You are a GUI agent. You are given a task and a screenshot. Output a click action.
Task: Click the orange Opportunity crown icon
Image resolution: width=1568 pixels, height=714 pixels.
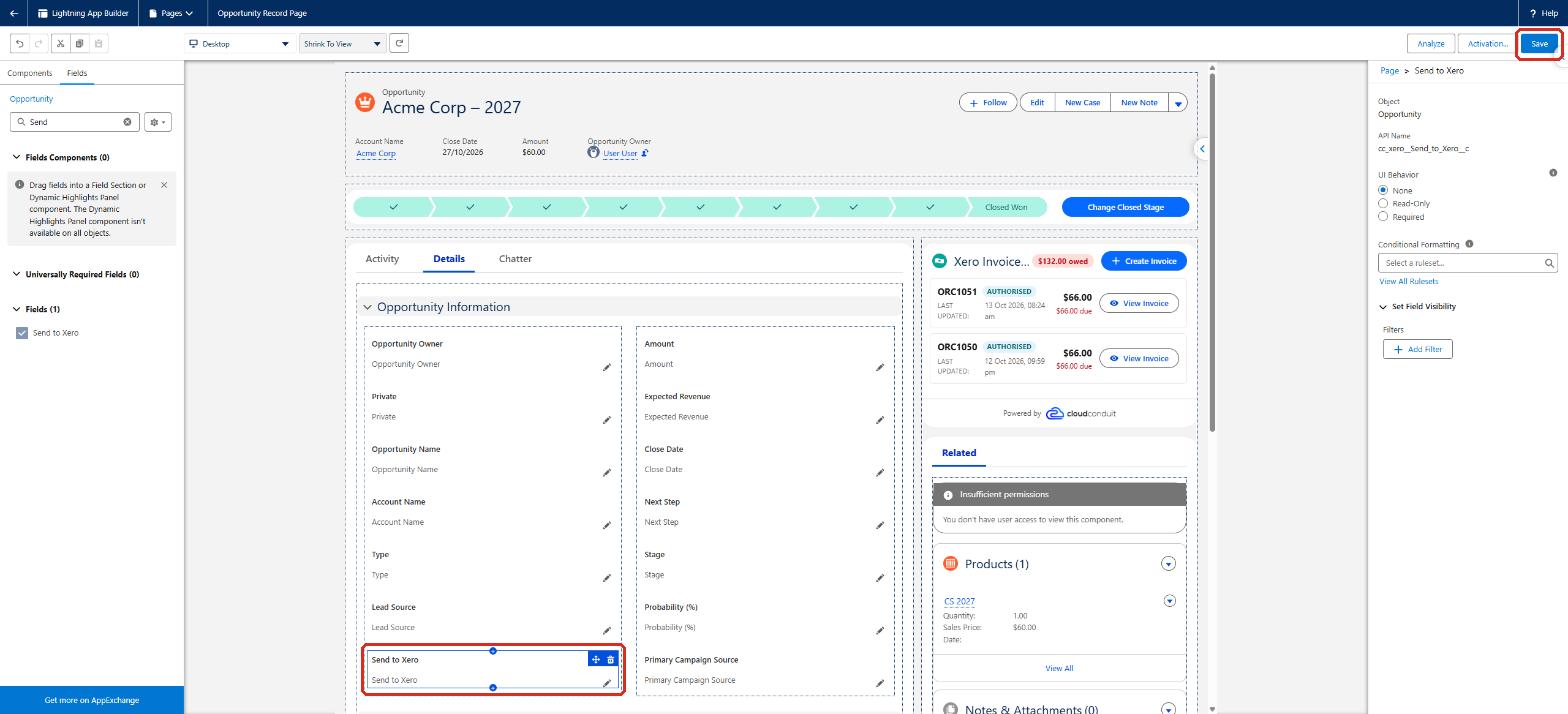coord(365,103)
